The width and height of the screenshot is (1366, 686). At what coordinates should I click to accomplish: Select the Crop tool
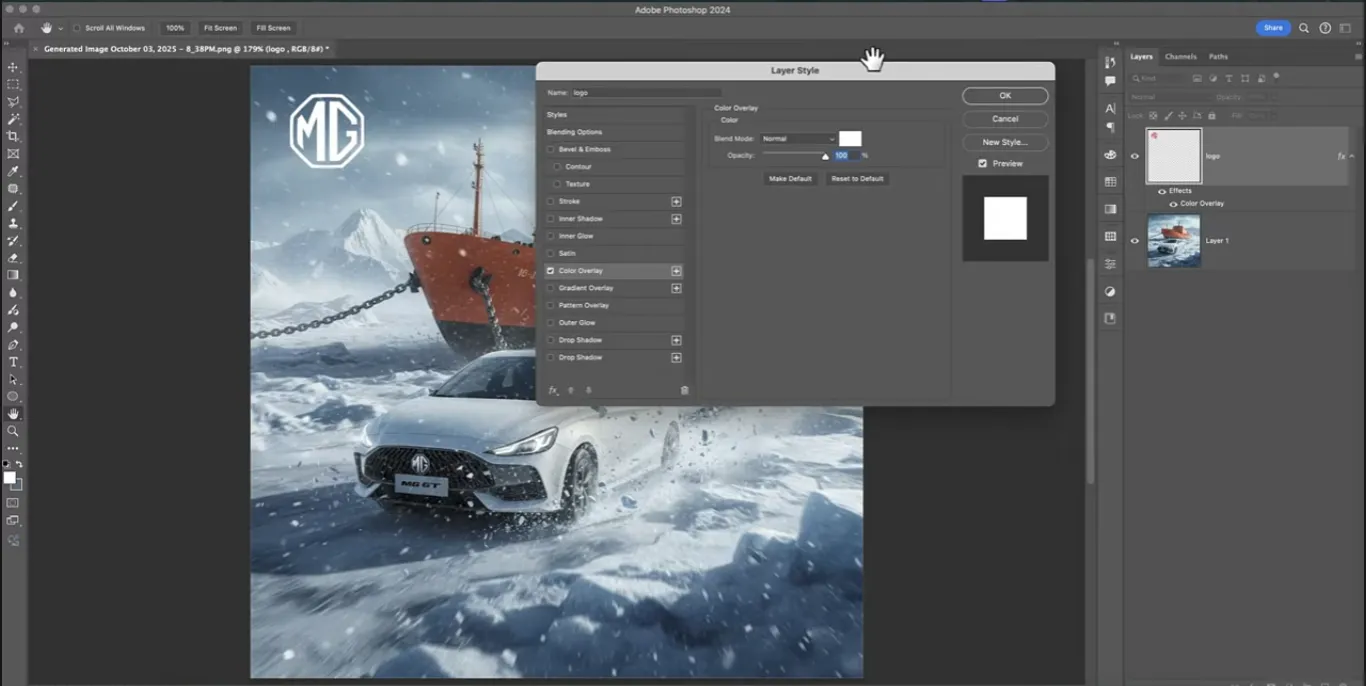13,136
